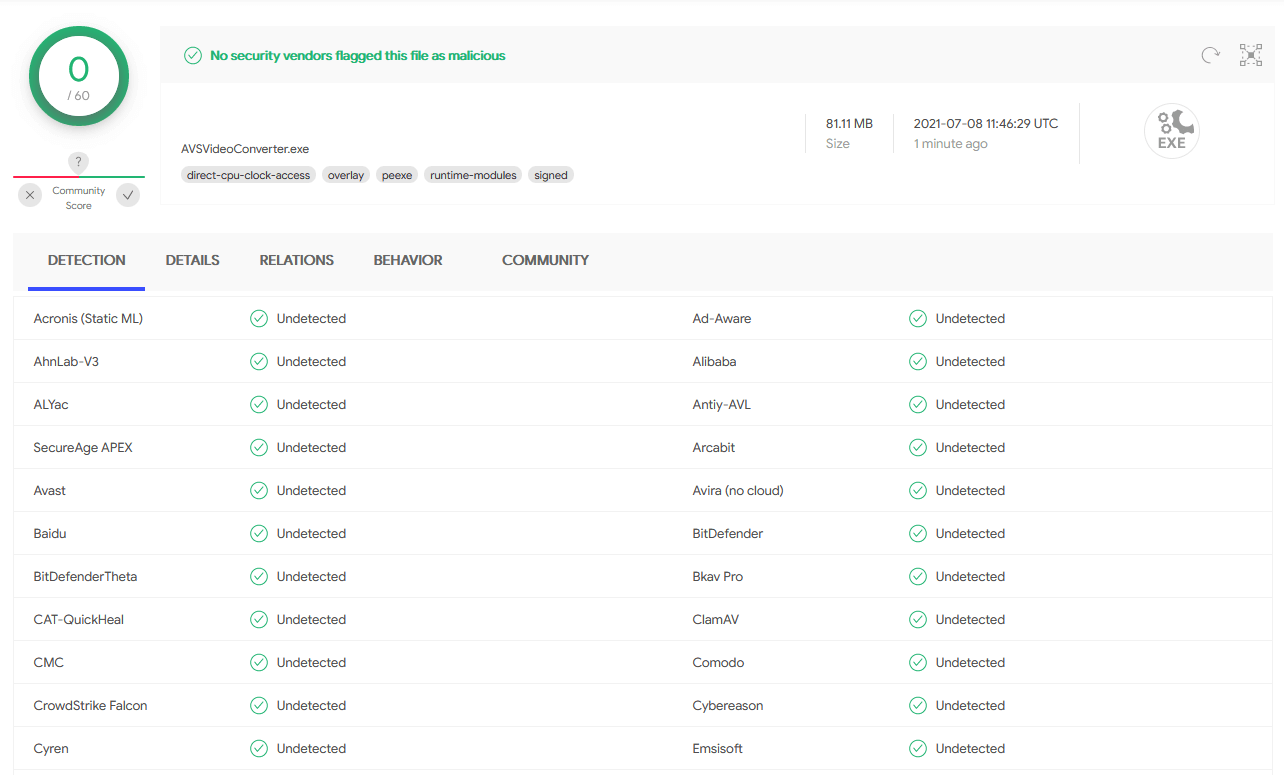The width and height of the screenshot is (1284, 775).
Task: Click the EXE file type icon
Action: coord(1171,131)
